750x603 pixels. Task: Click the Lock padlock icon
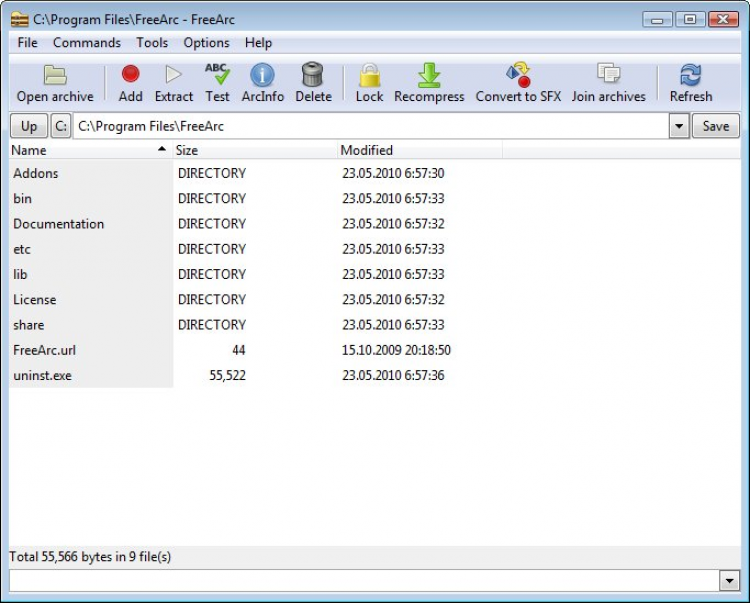click(x=369, y=77)
